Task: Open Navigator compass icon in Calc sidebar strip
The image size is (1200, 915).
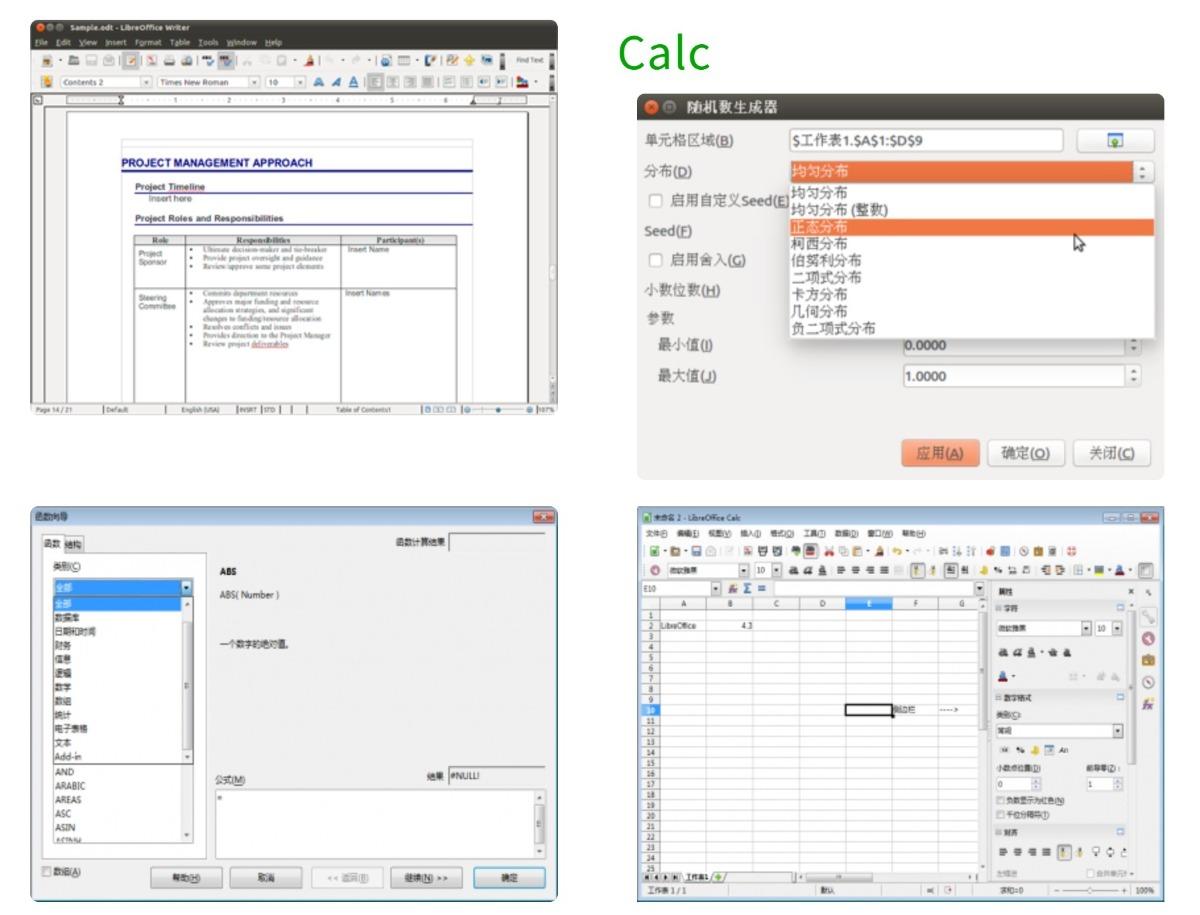Action: [1148, 682]
